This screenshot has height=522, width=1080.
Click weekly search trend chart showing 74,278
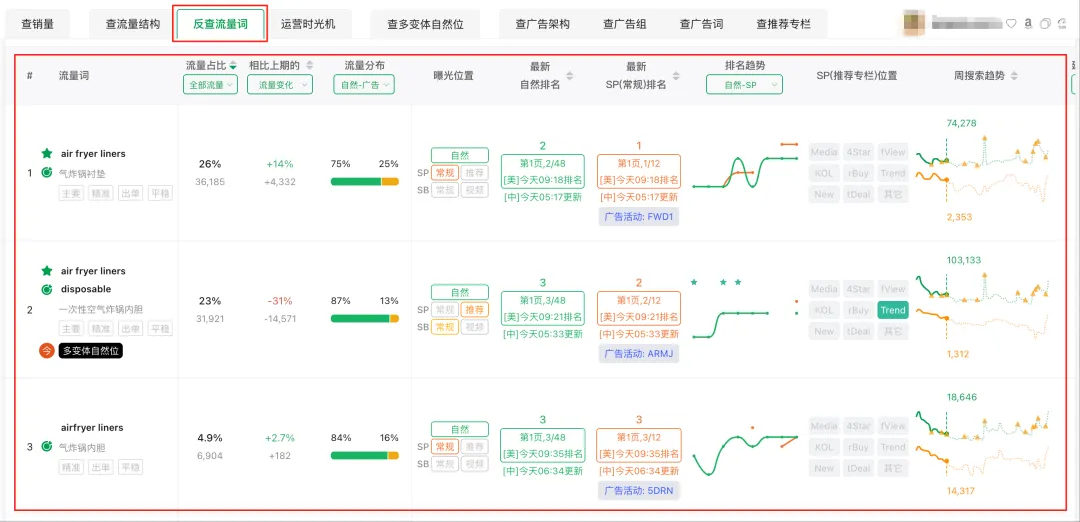click(982, 169)
